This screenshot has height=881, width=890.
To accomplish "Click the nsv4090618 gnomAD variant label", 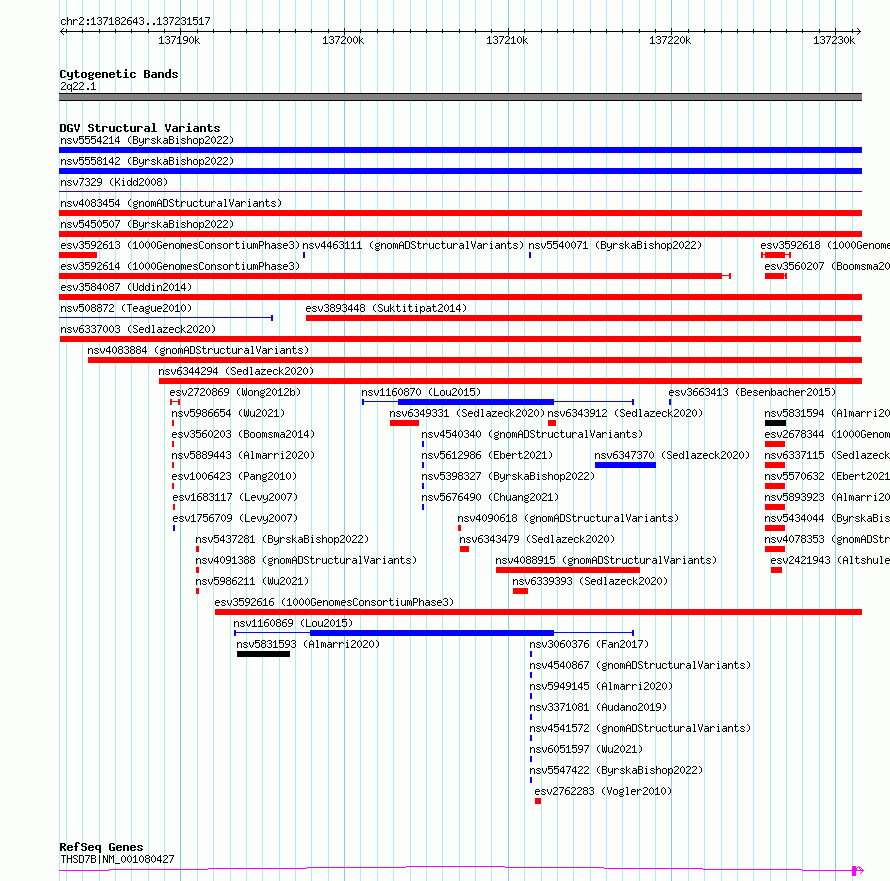I will (568, 518).
